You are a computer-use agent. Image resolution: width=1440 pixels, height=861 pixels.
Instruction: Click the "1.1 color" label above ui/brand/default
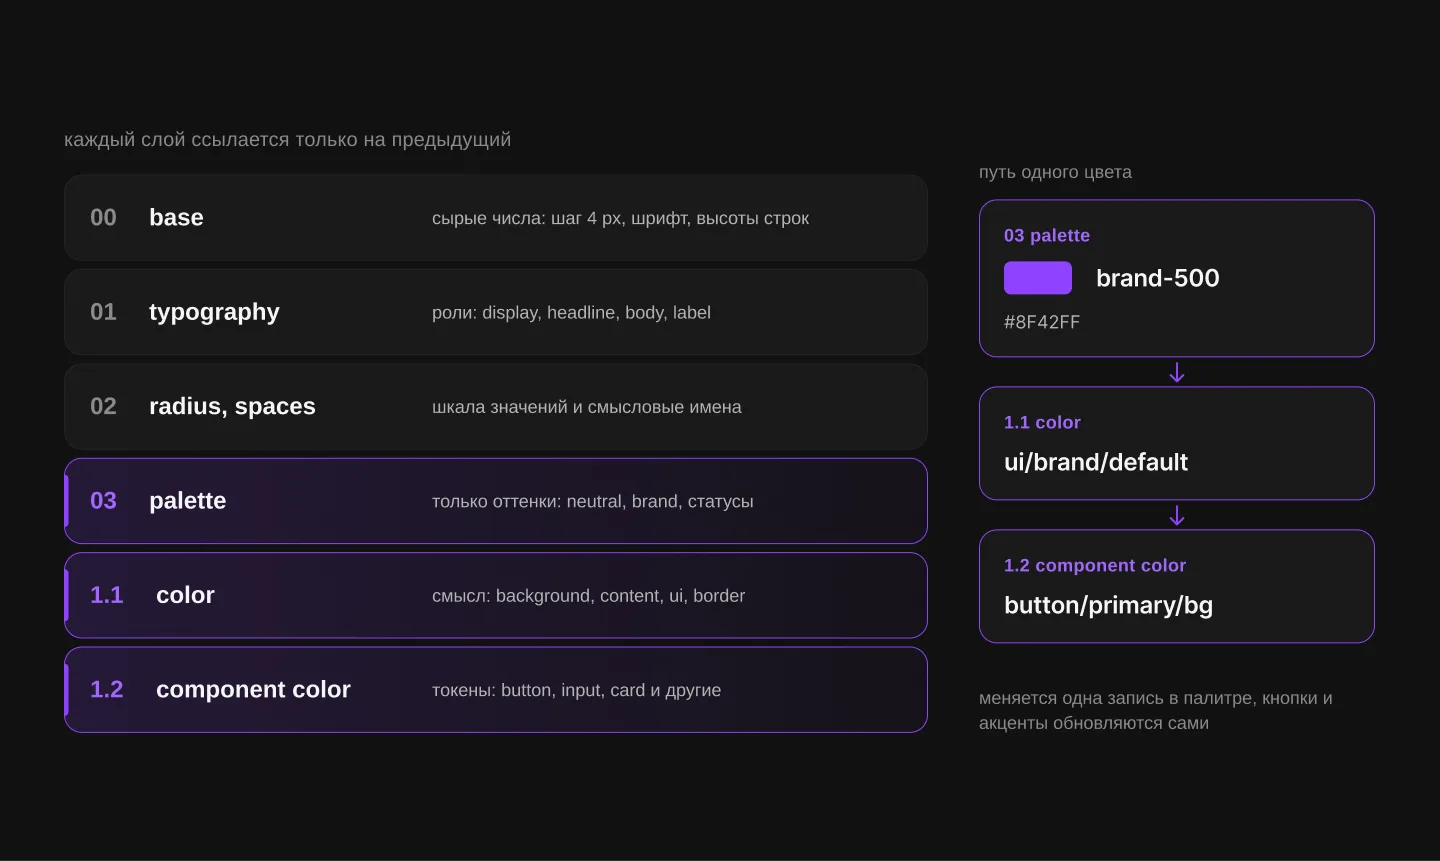tap(1042, 422)
